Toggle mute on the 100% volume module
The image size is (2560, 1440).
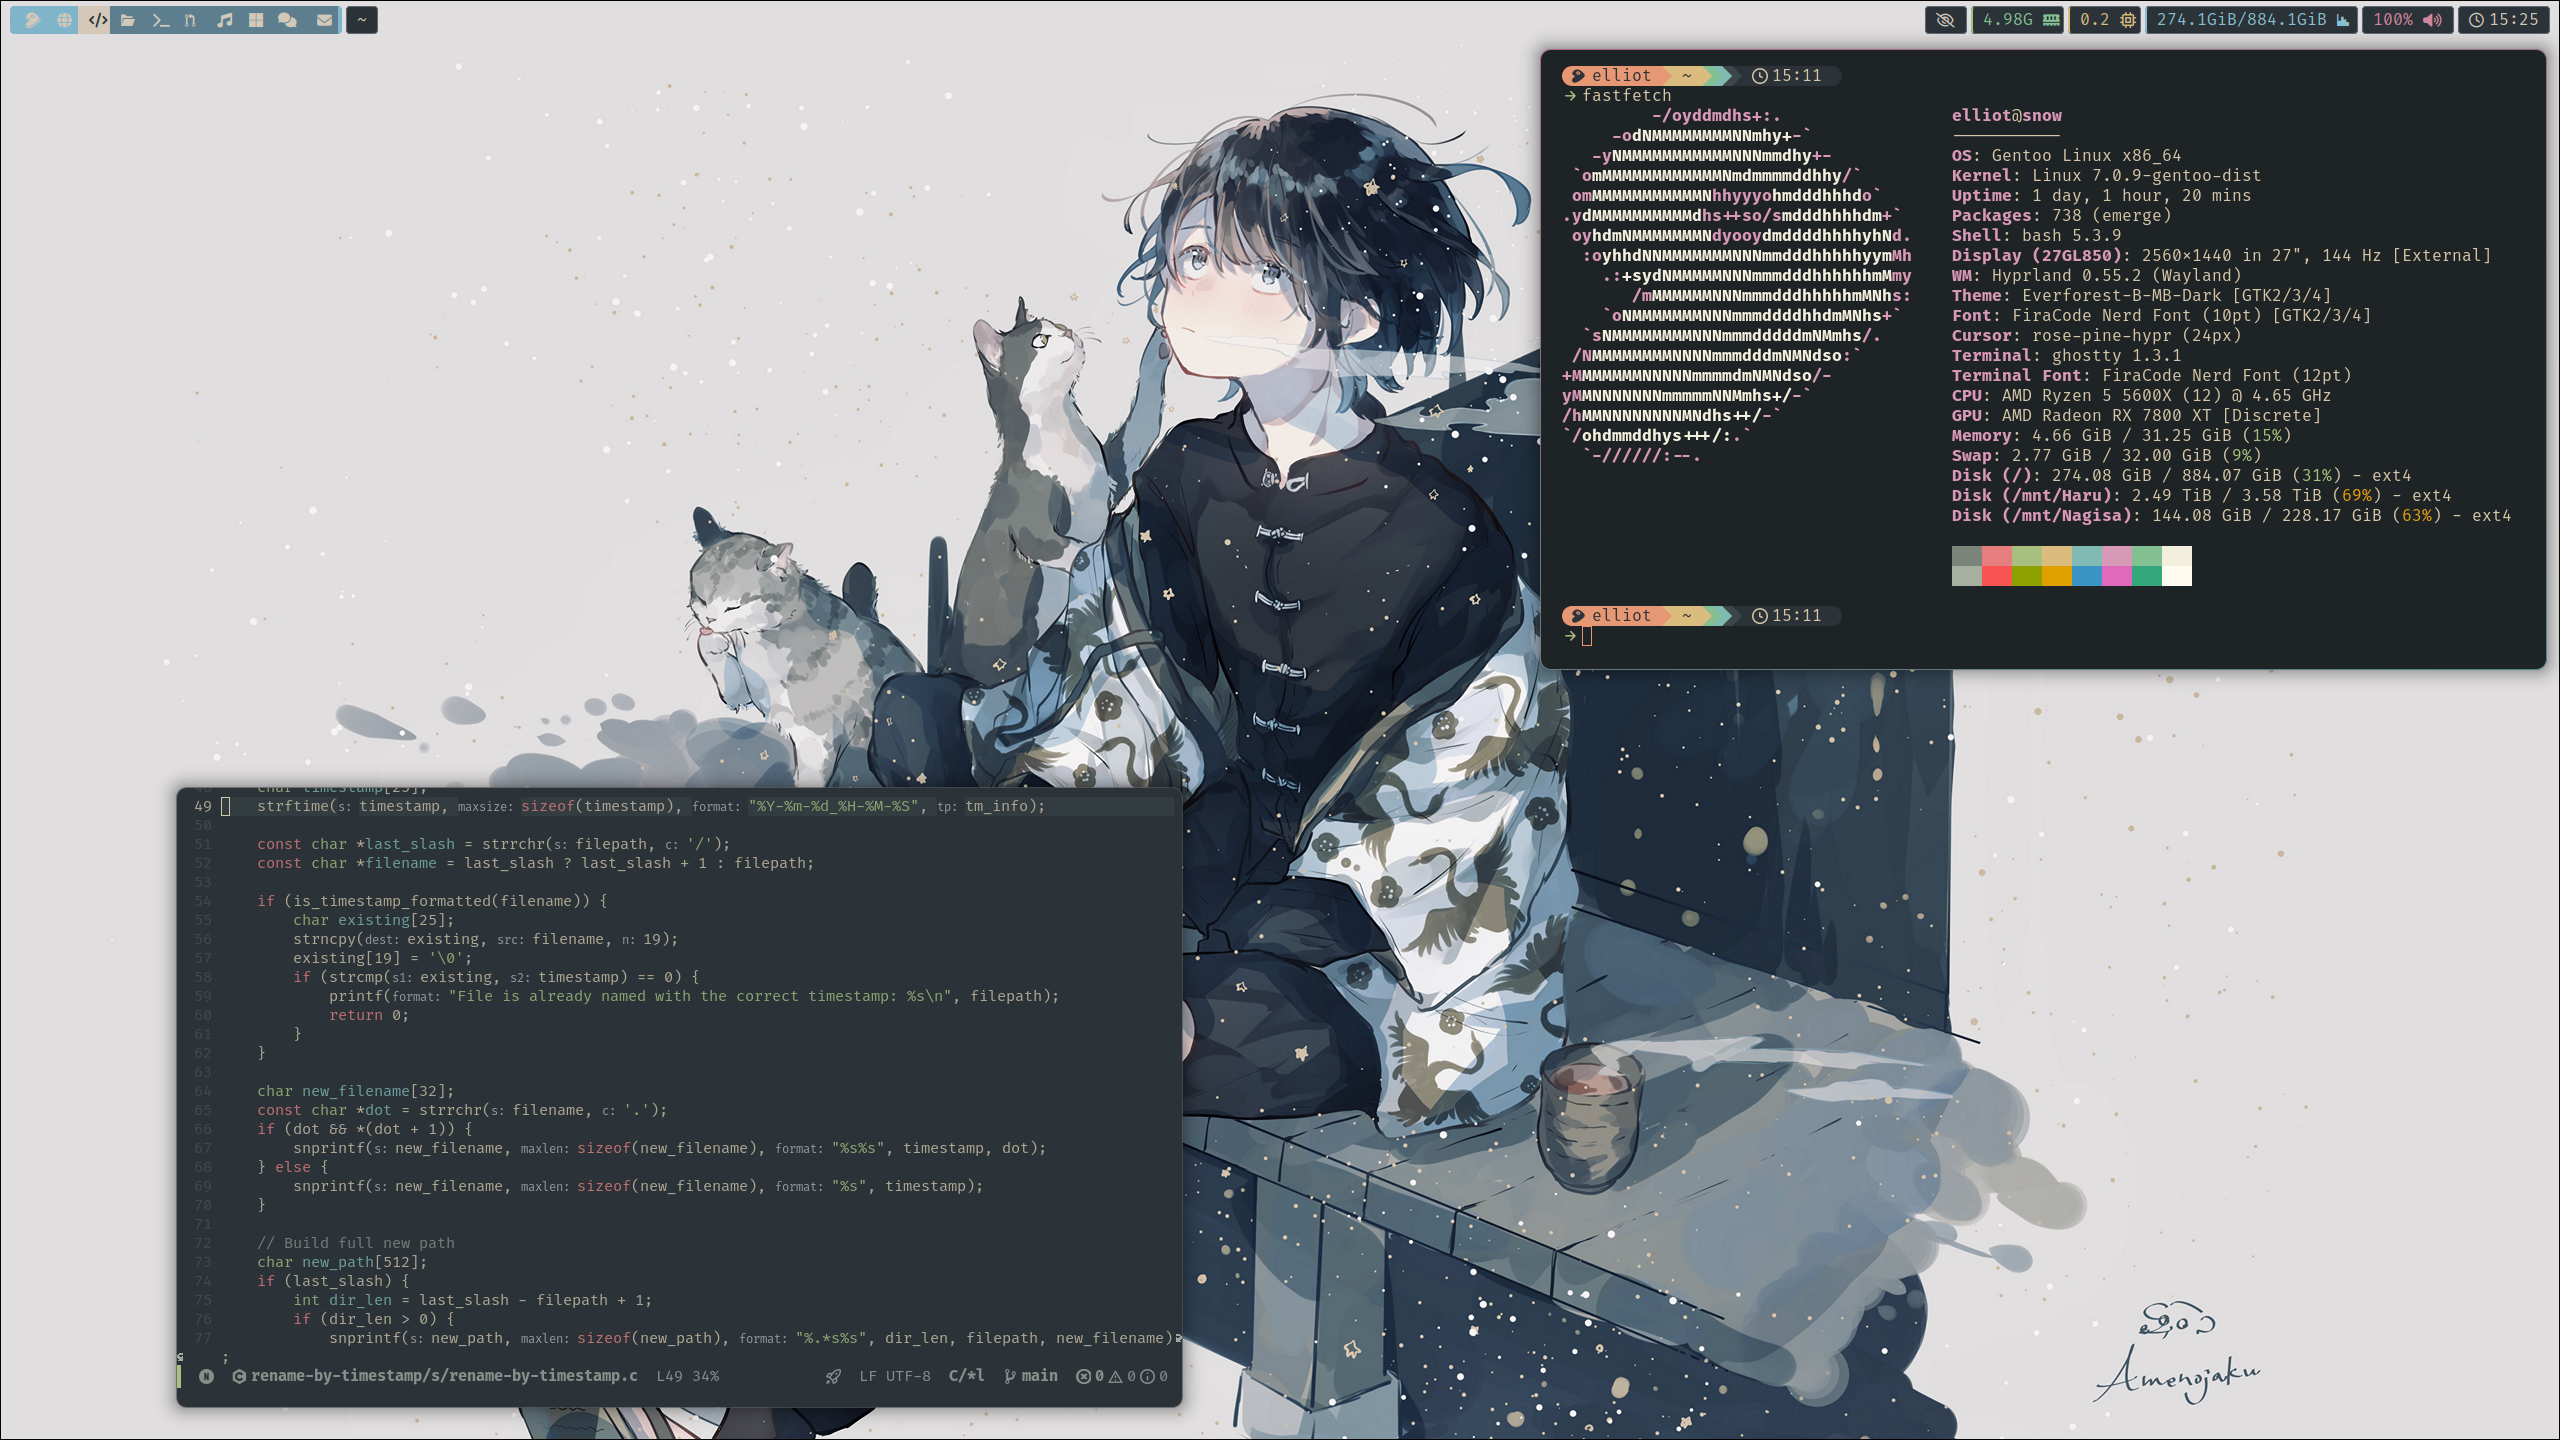tap(2408, 20)
